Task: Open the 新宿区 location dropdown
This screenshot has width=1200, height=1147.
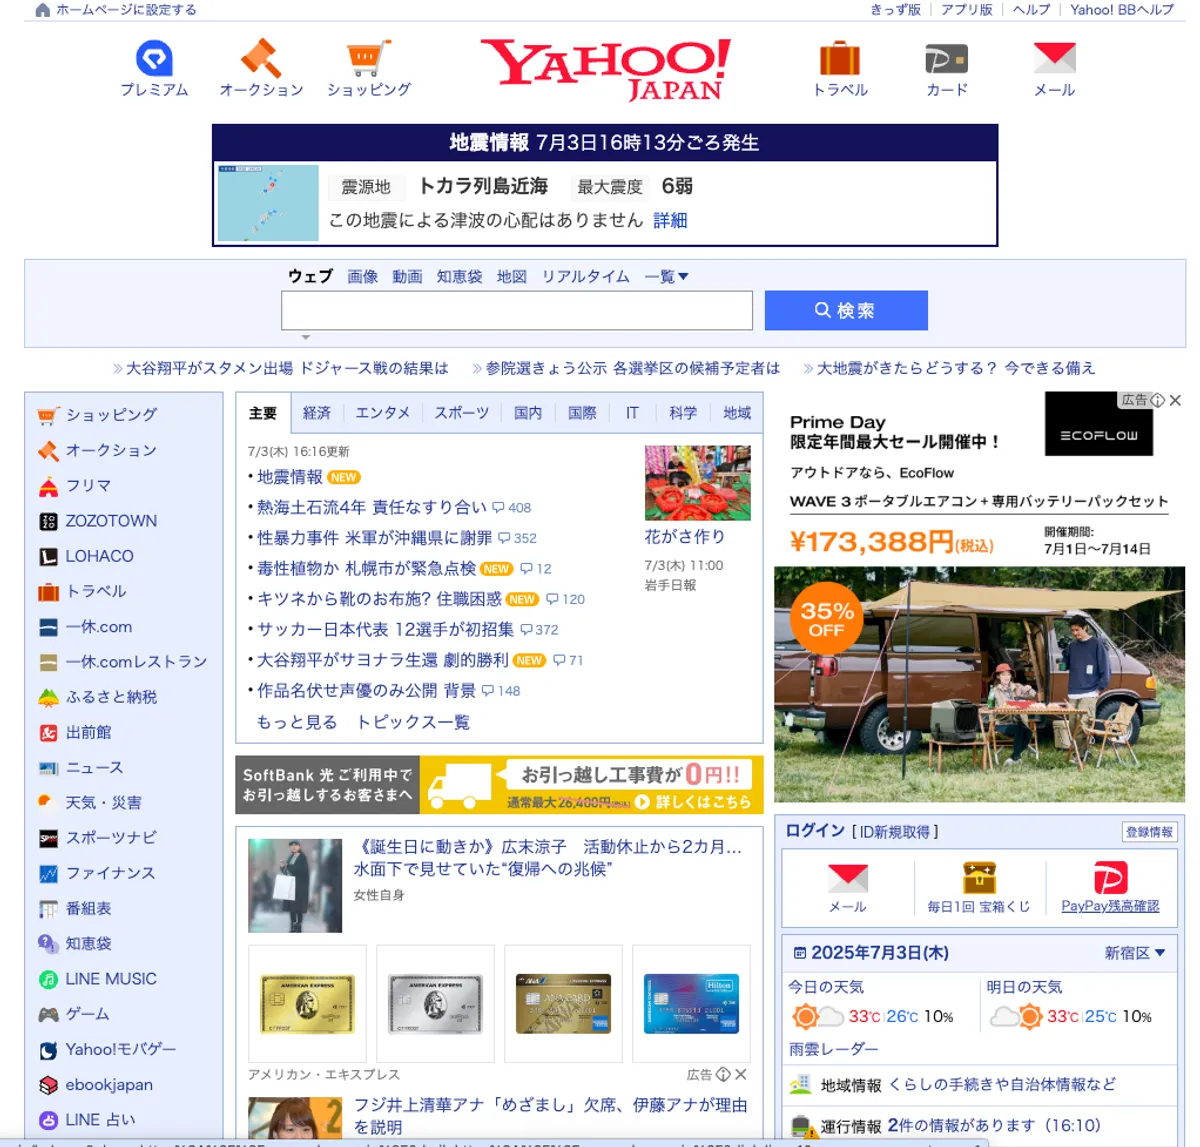Action: pyautogui.click(x=1135, y=953)
